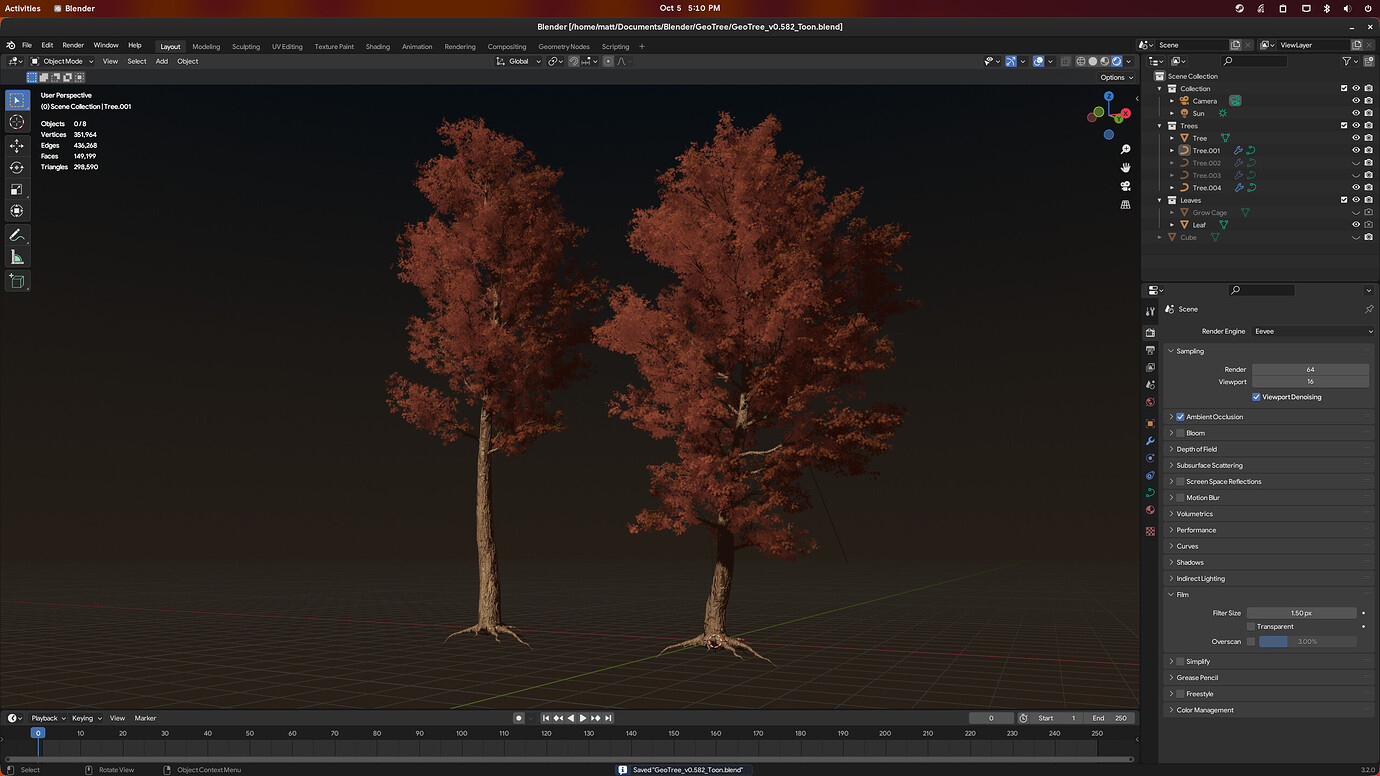Click the pan view hand icon
This screenshot has width=1380, height=776.
(1125, 167)
